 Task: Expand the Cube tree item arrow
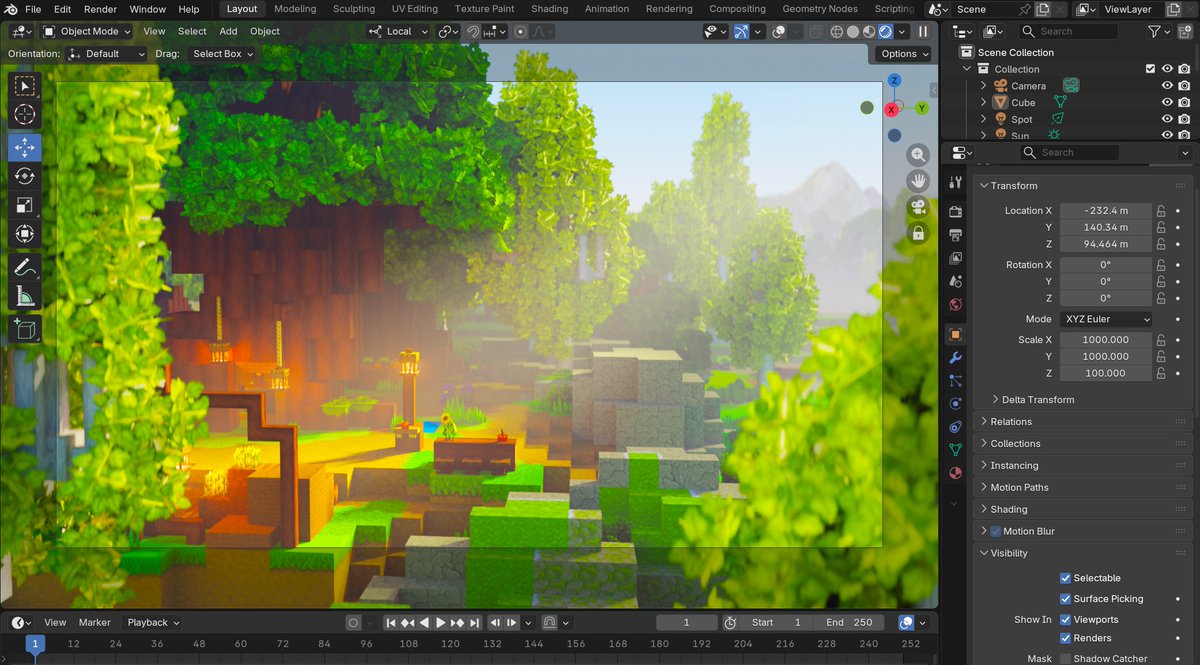click(983, 103)
